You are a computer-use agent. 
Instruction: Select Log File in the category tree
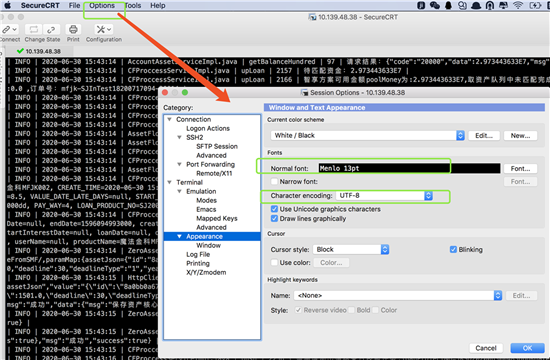pyautogui.click(x=198, y=254)
